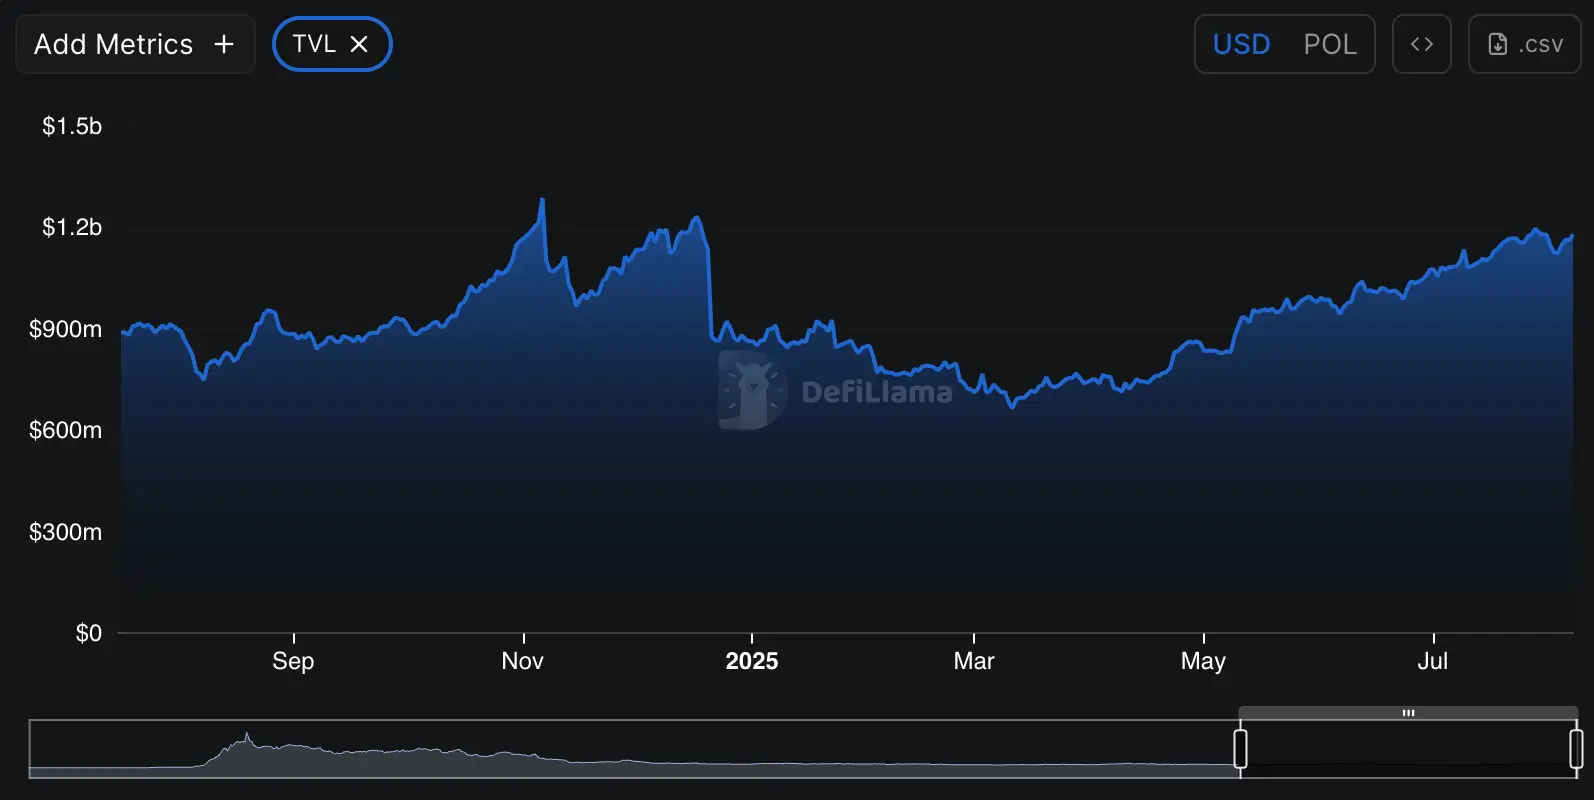Click the Mar x-axis label
Viewport: 1594px width, 800px height.
point(974,661)
